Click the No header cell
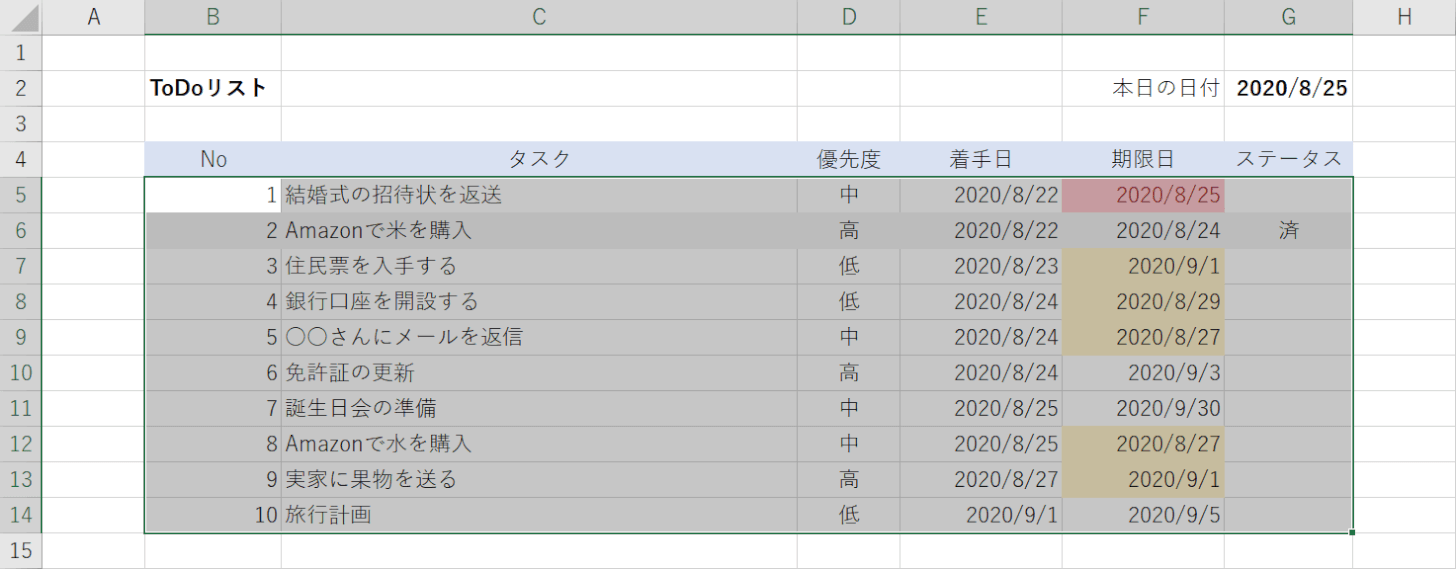This screenshot has height=569, width=1456. coord(213,159)
